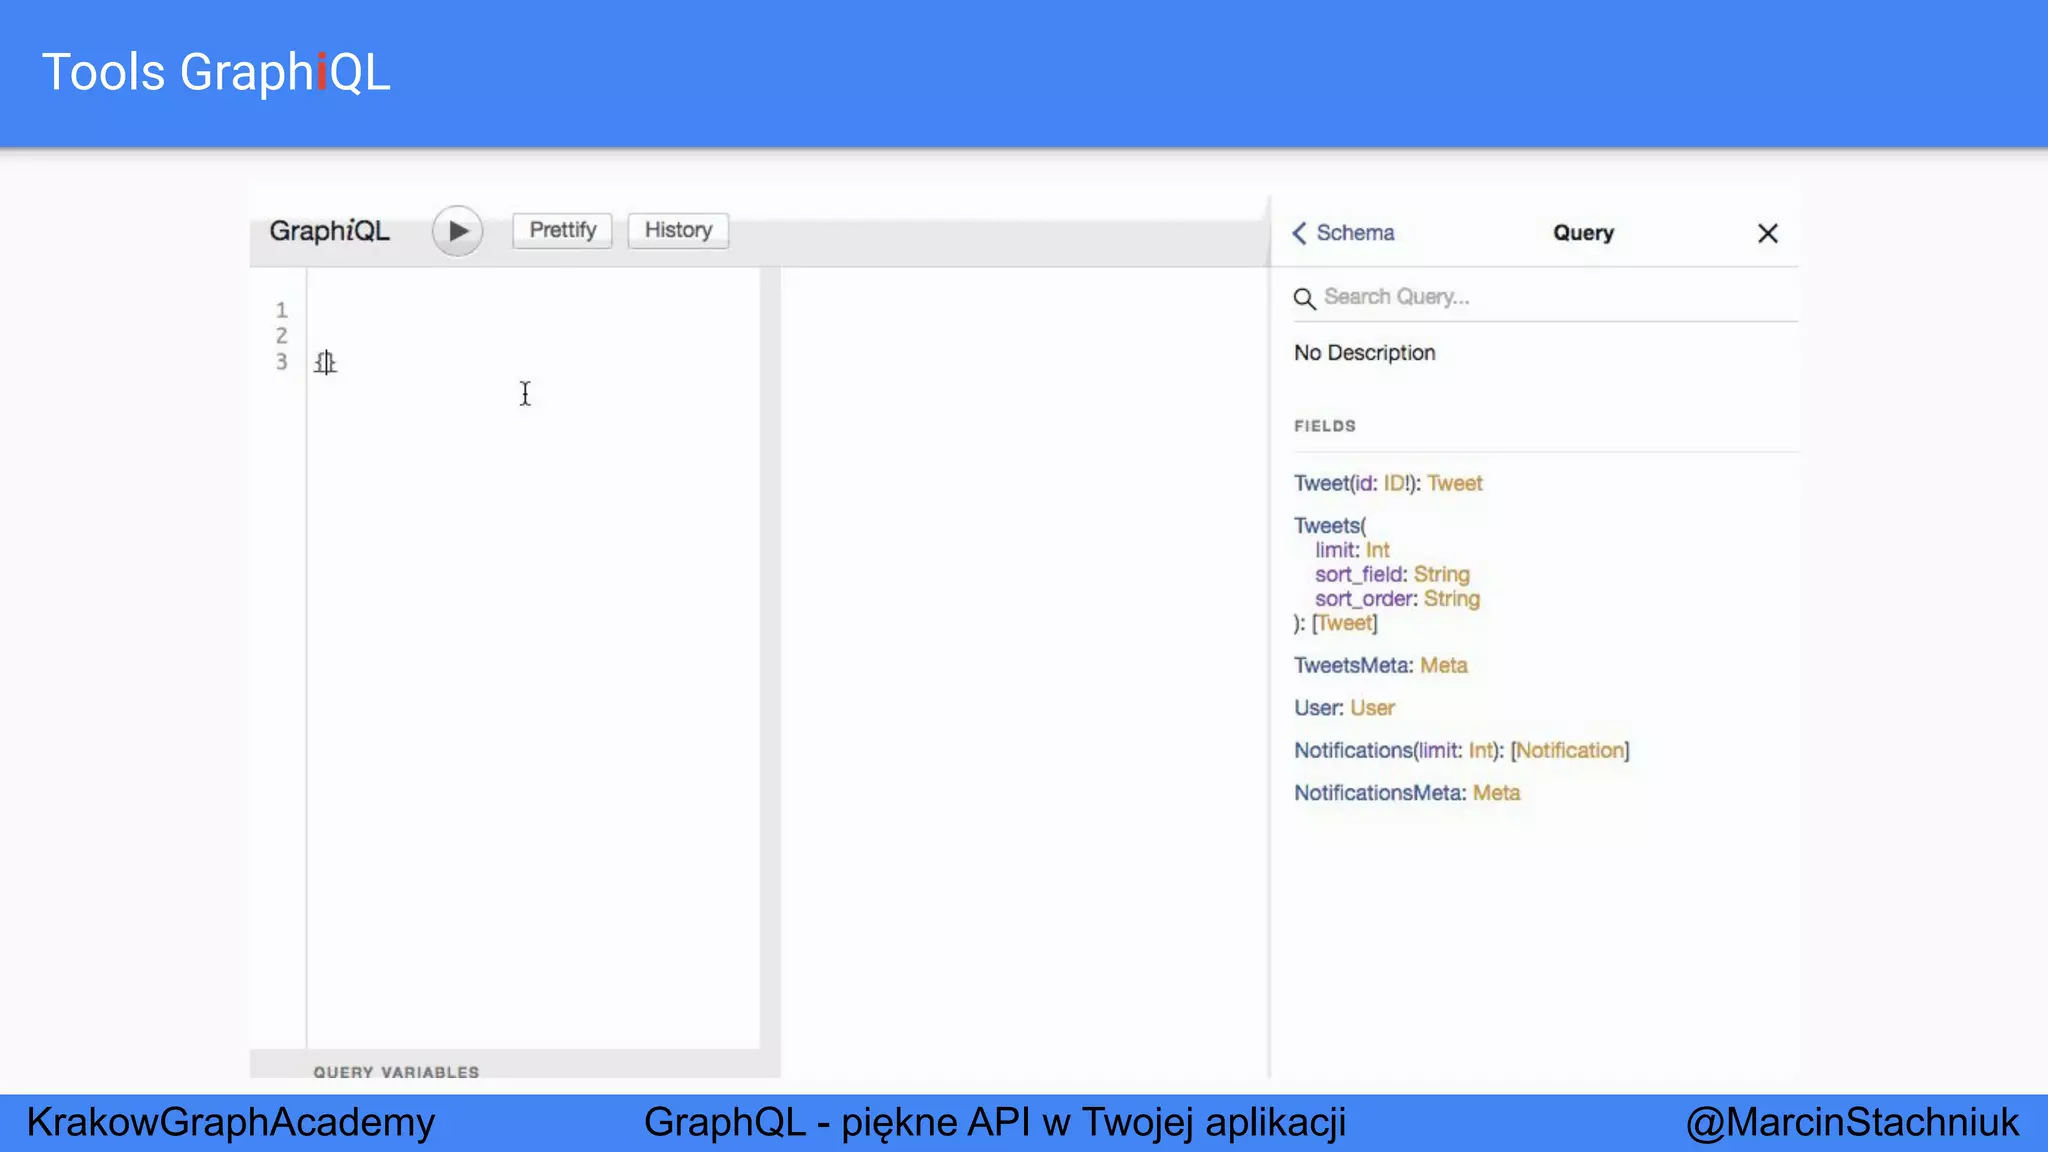Open the Notifications field
Viewport: 2048px width, 1152px height.
(1353, 750)
